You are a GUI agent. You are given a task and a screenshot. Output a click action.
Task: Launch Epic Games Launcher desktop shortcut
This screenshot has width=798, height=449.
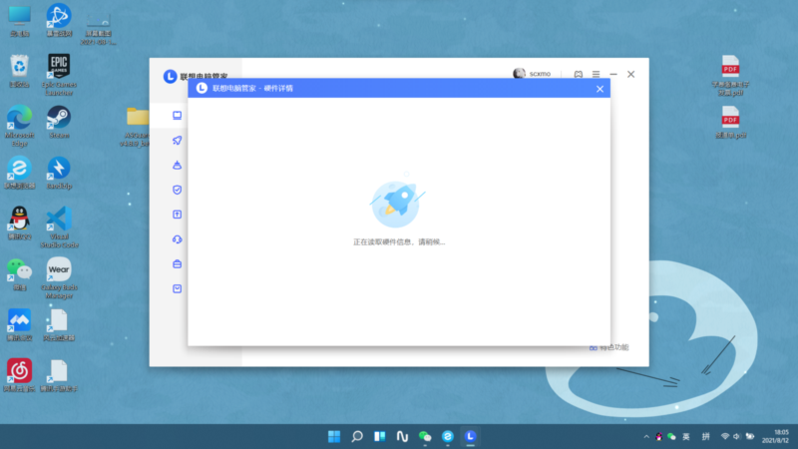click(58, 69)
